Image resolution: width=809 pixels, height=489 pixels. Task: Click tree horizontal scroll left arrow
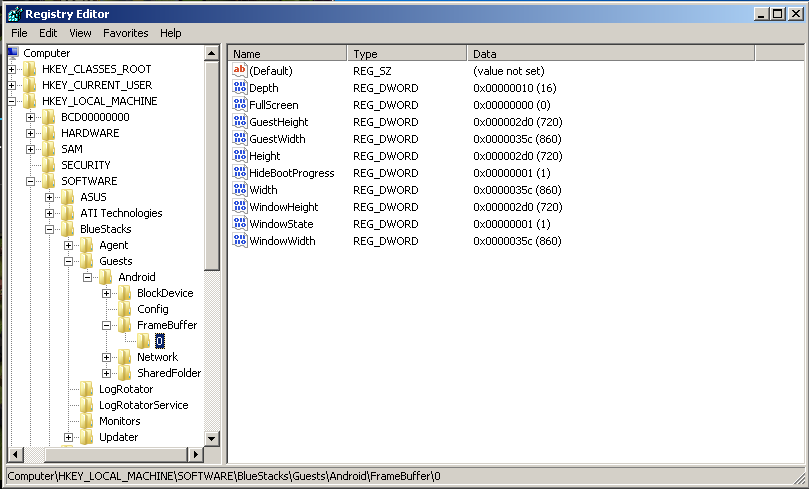[x=15, y=454]
